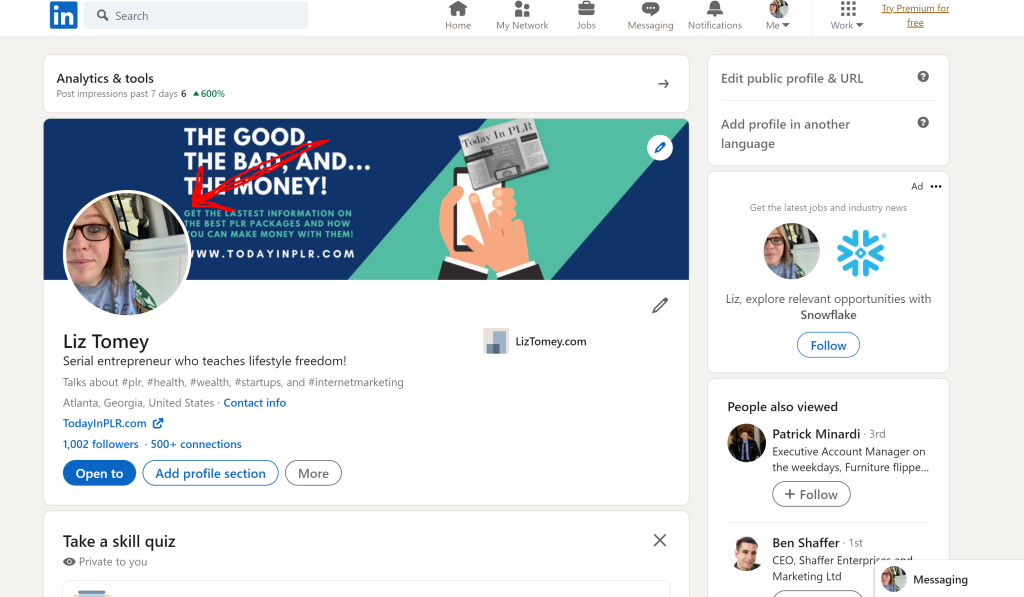1024x597 pixels.
Task: Open the Analytics & tools arrow
Action: 664,84
